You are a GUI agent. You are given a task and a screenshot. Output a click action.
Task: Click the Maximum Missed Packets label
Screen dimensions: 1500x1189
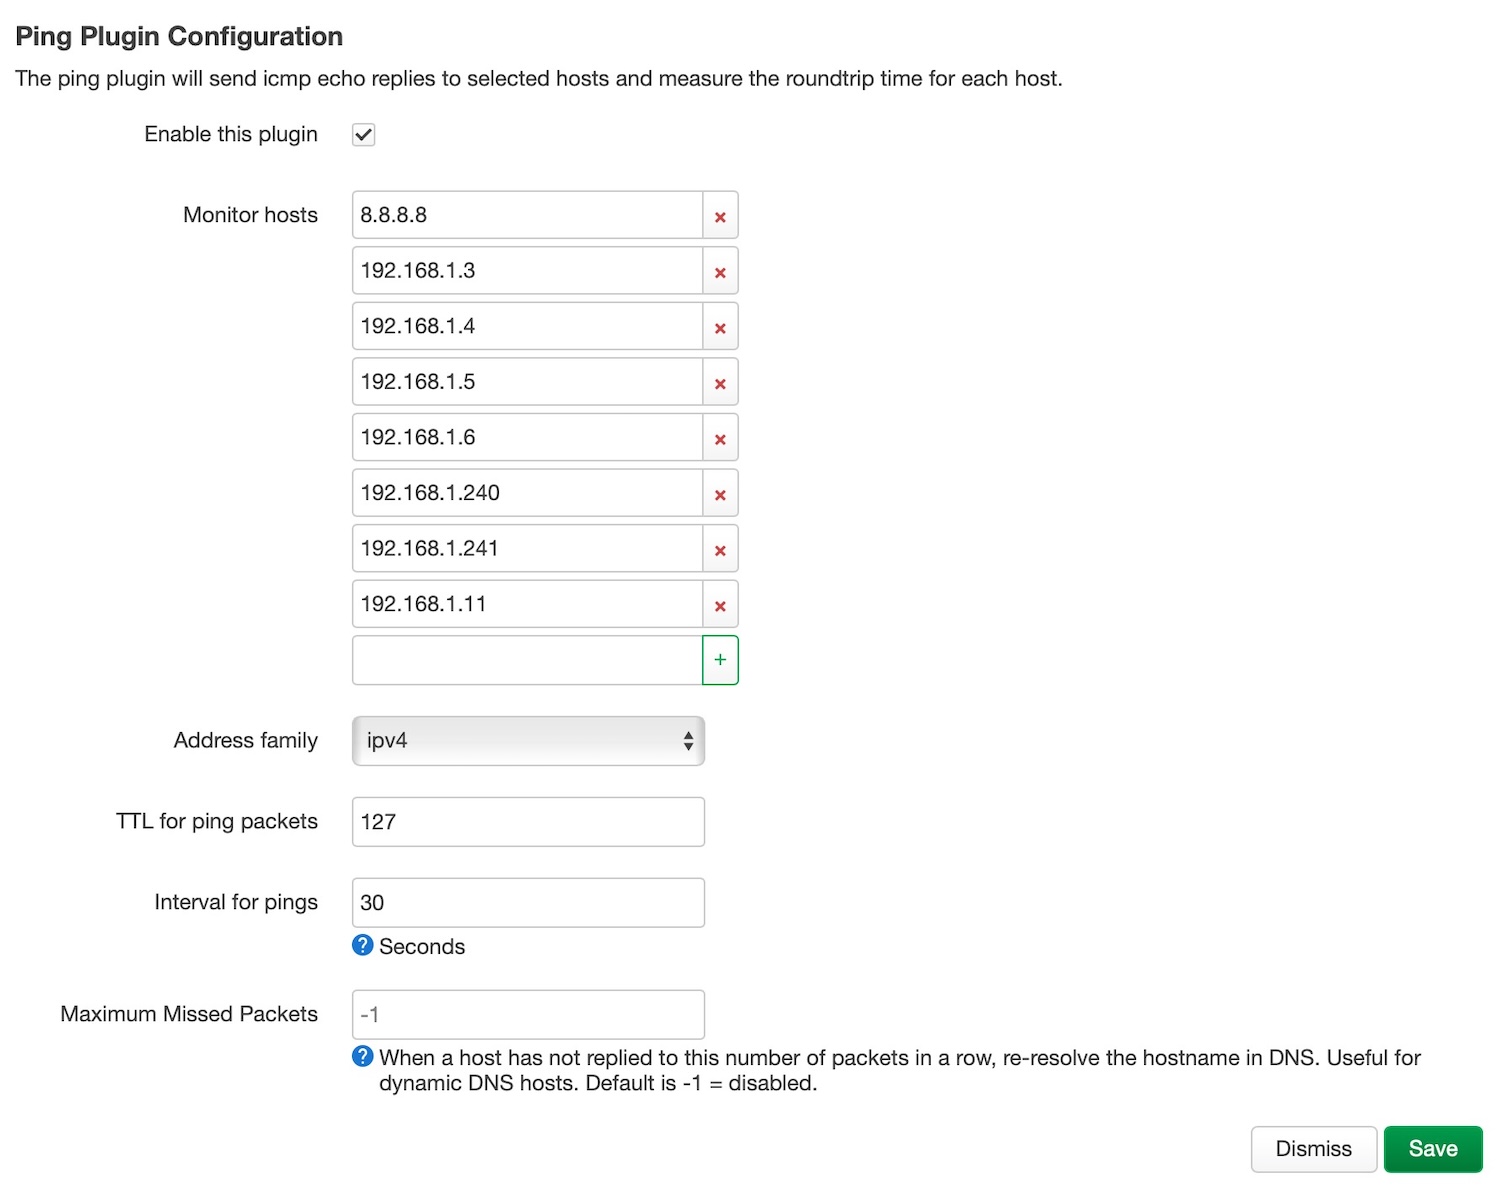(189, 1014)
